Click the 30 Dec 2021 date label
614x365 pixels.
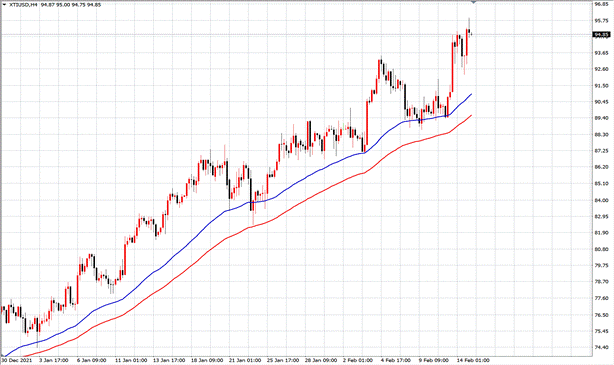(x=16, y=360)
